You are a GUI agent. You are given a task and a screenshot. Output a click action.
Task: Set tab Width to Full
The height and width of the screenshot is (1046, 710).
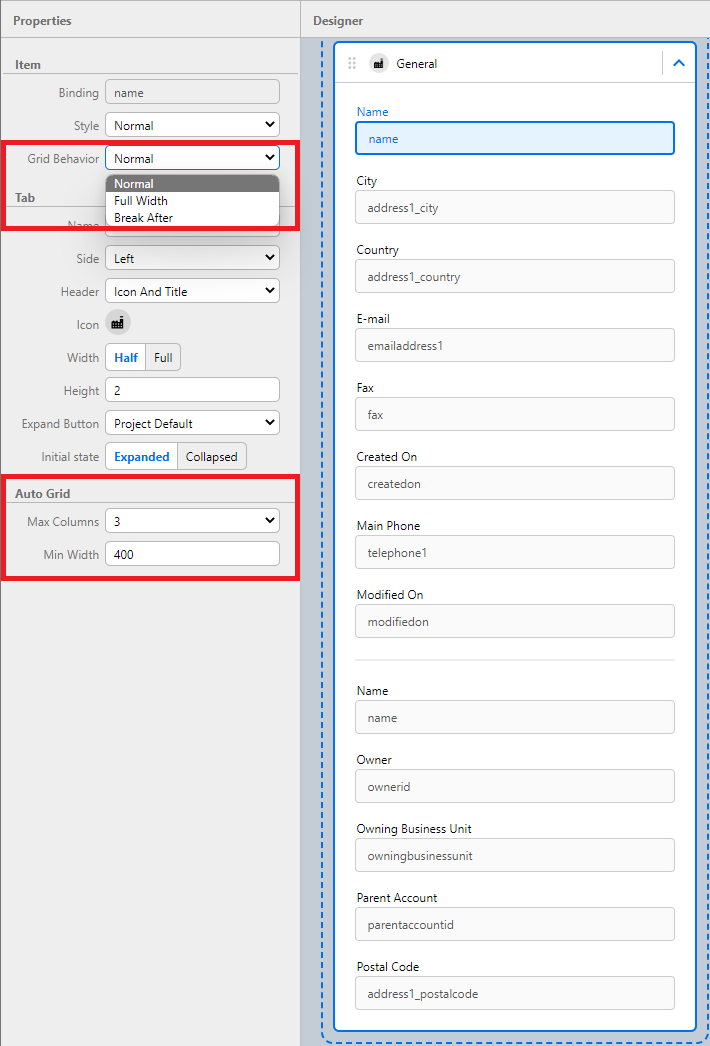[163, 357]
